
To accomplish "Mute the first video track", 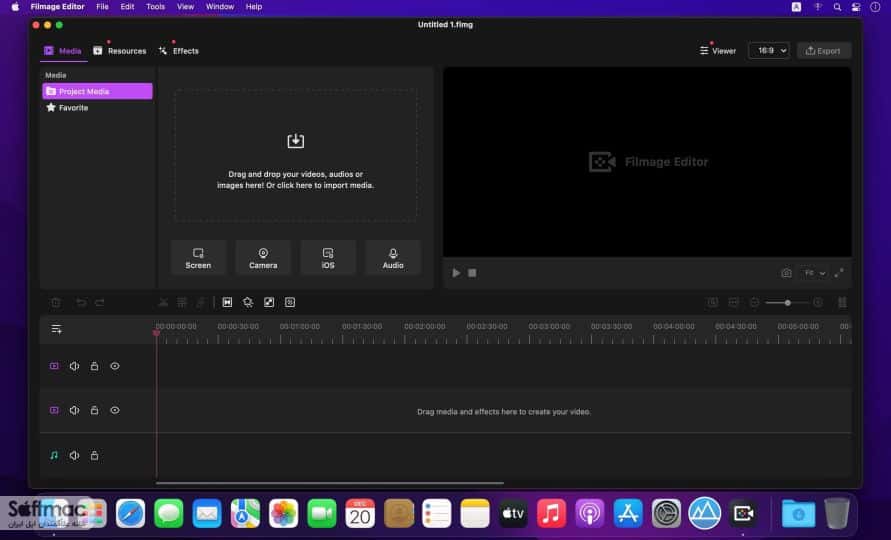I will [74, 366].
